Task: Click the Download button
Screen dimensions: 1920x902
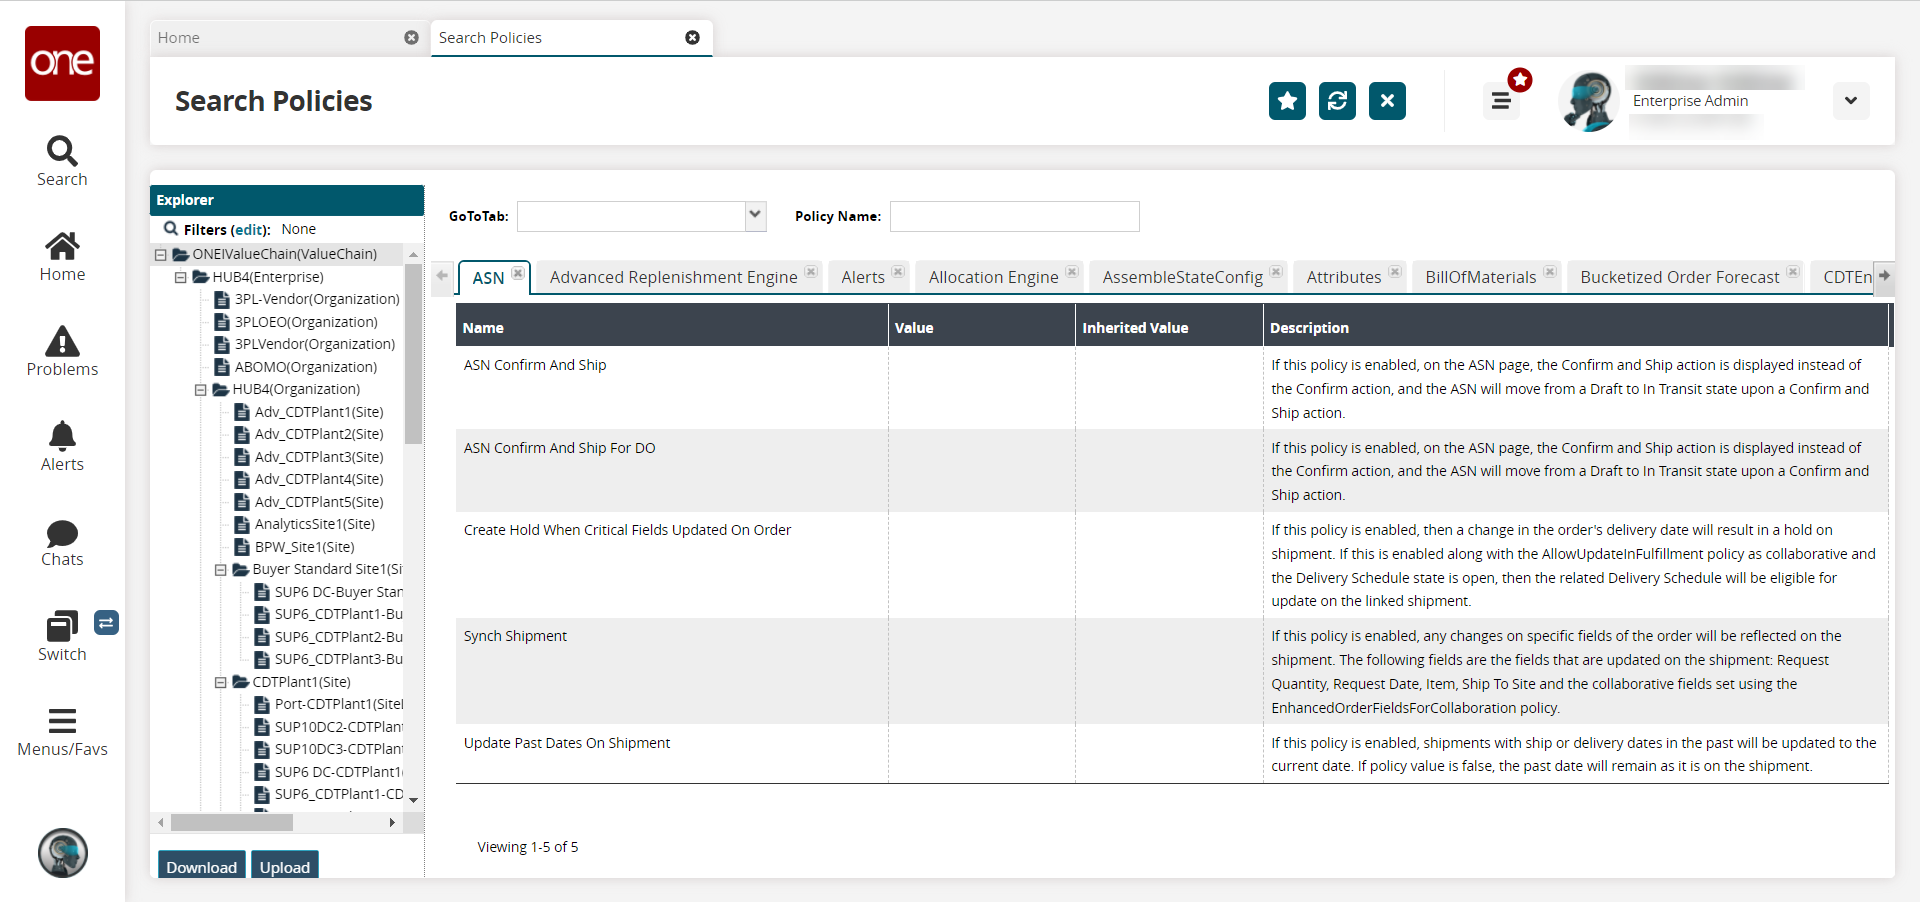Action: (x=201, y=866)
